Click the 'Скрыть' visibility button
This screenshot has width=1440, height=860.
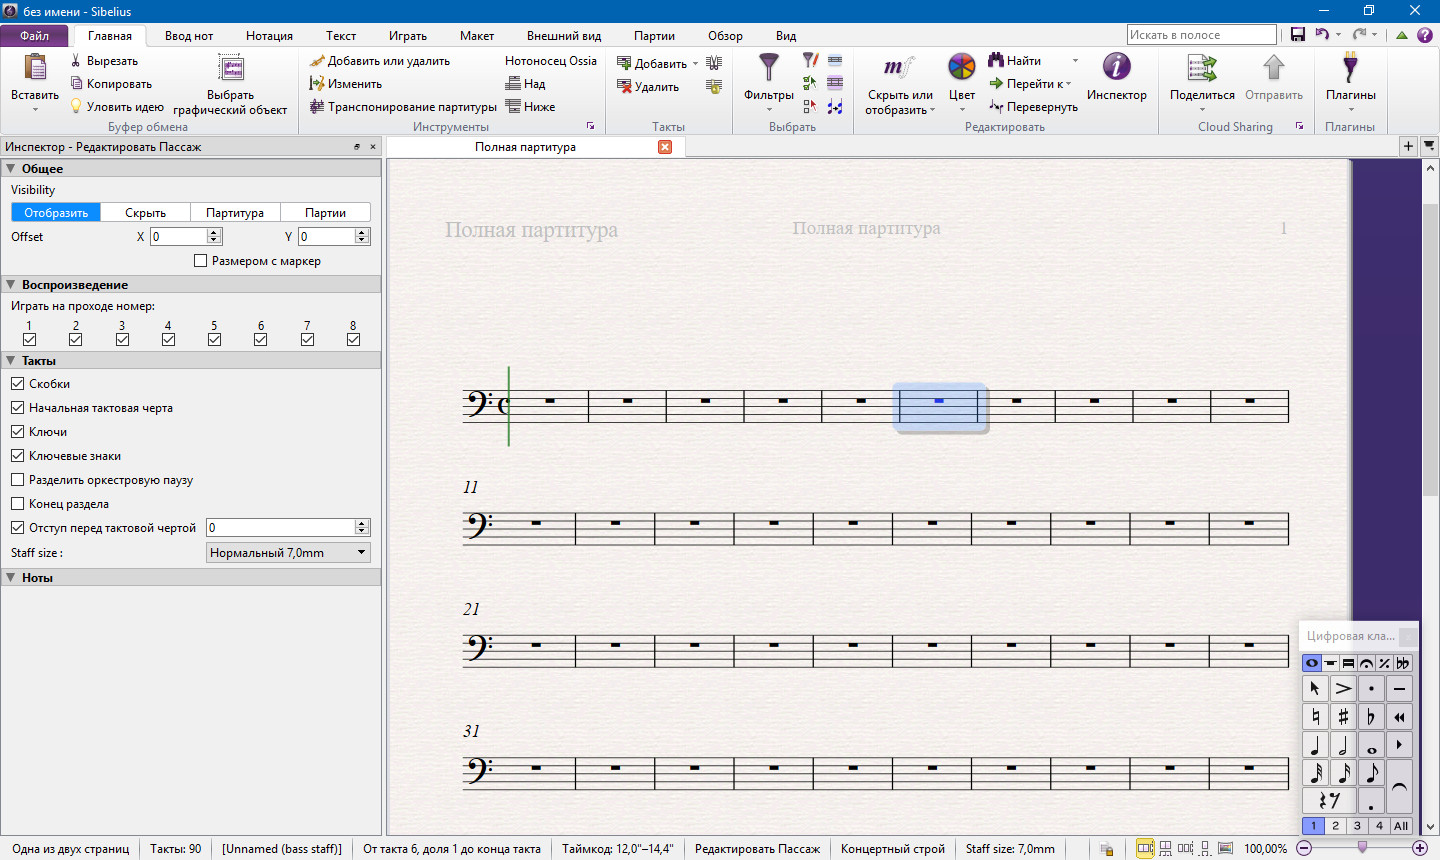[145, 213]
